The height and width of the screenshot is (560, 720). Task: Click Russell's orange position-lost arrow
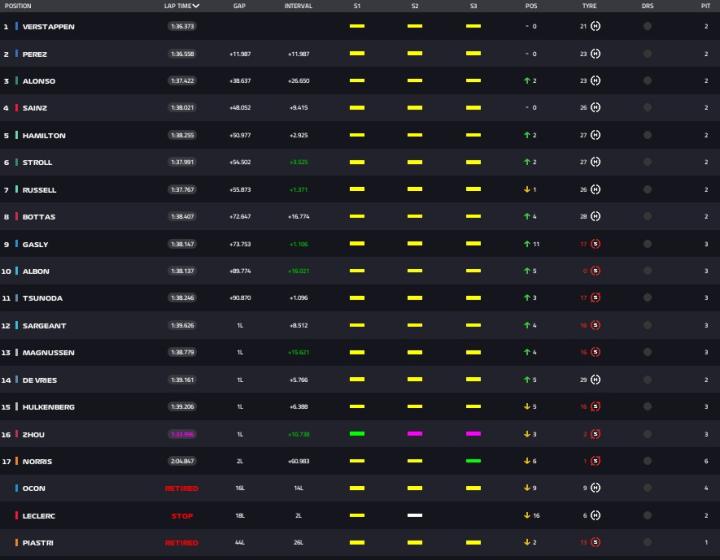pos(526,190)
